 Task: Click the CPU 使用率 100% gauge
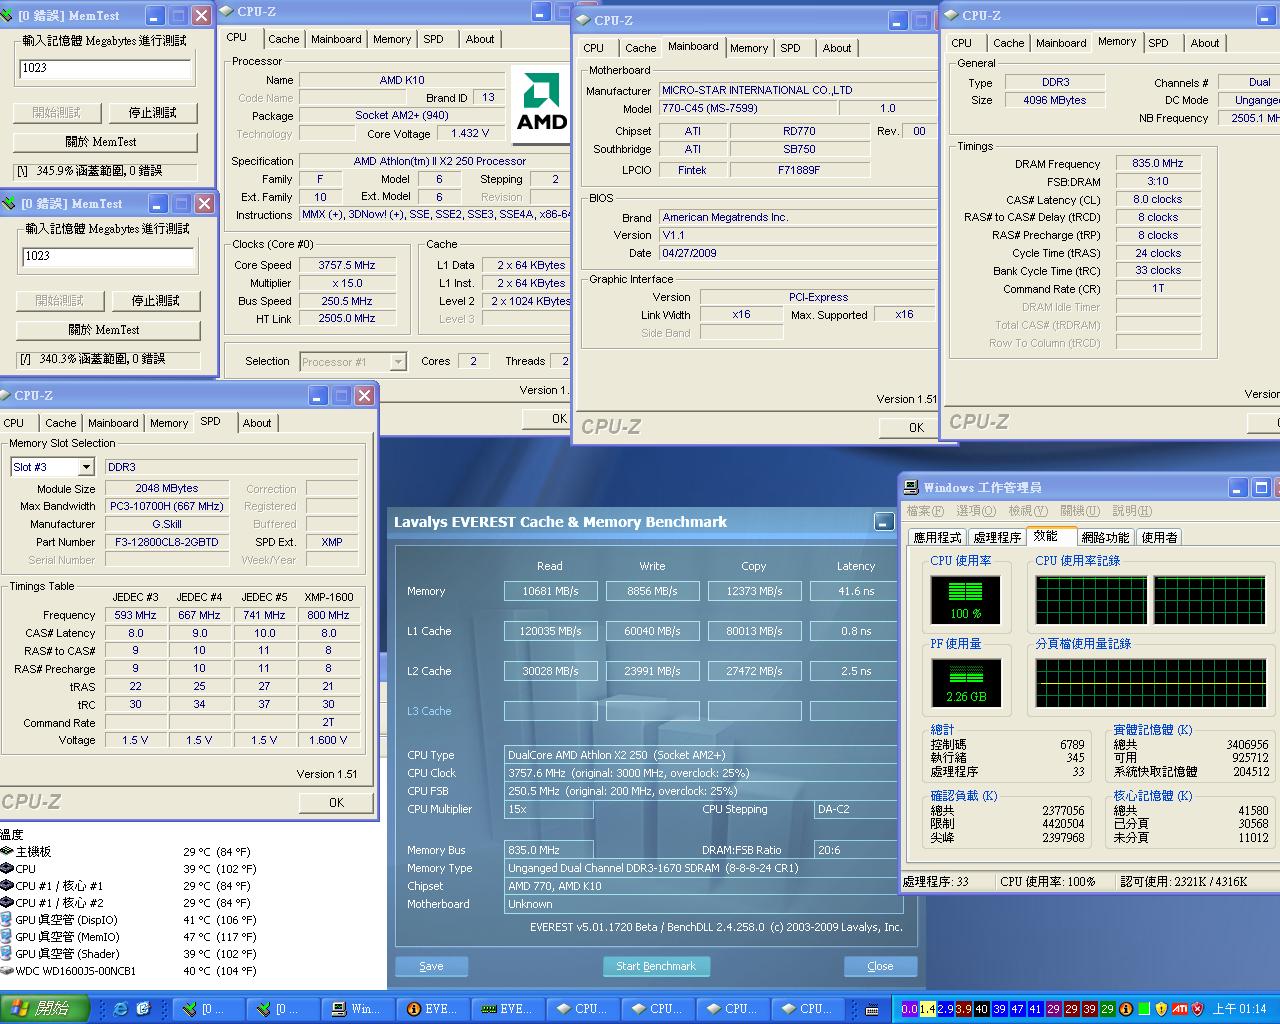click(x=965, y=600)
